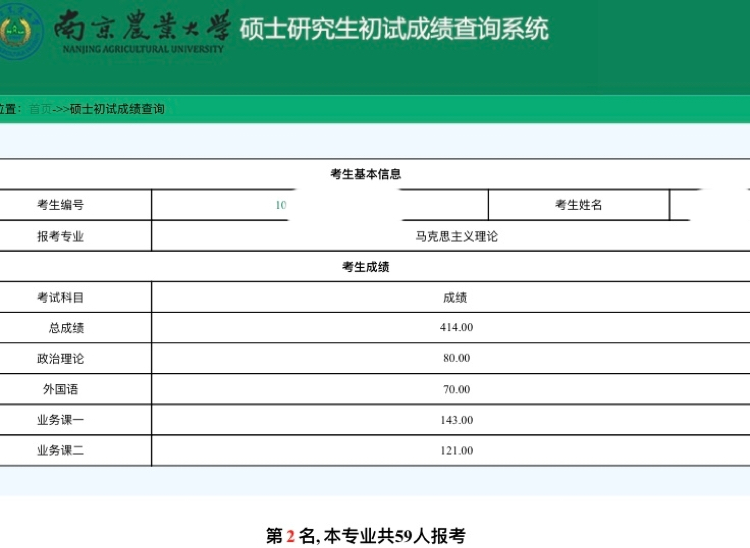
Task: Click the Nanjing Agricultural University emblem logo
Action: pos(20,31)
